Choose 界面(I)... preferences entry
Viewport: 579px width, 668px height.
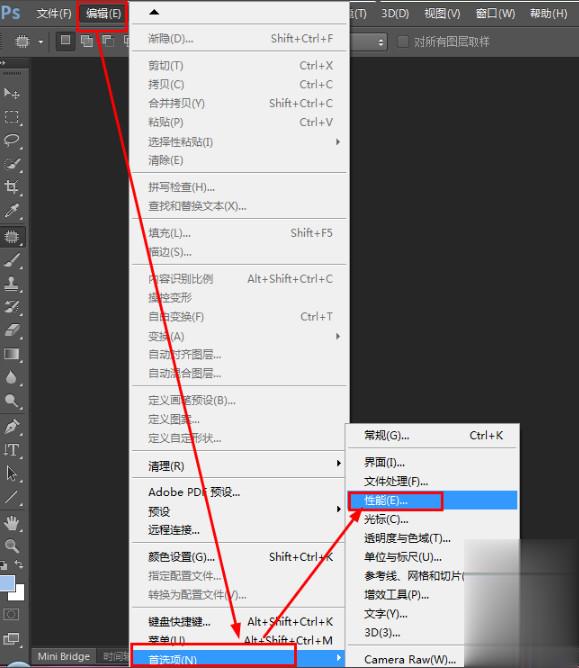tap(433, 462)
